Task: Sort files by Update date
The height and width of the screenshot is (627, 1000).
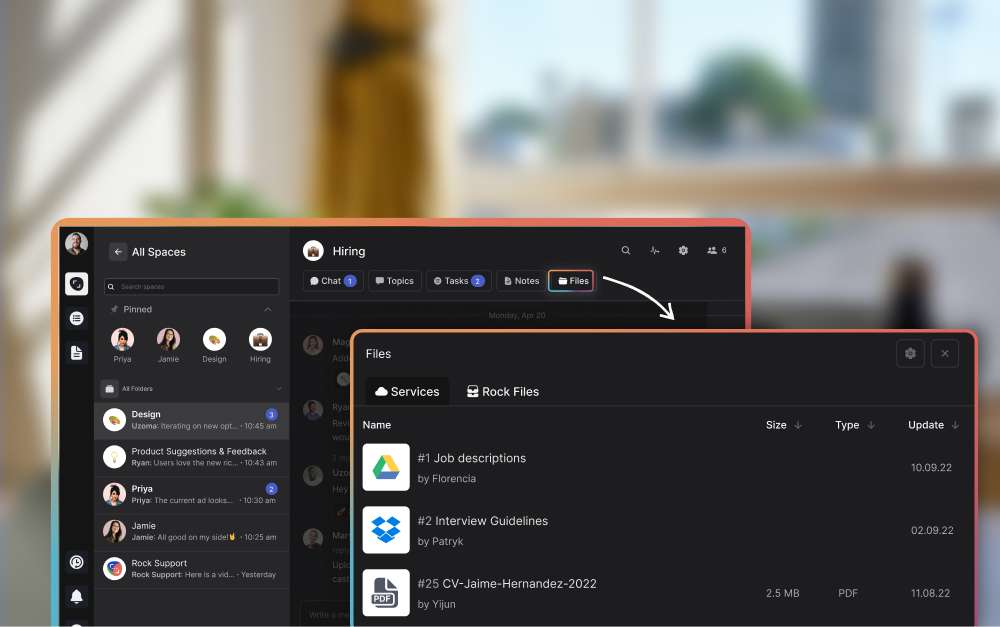Action: (x=933, y=425)
